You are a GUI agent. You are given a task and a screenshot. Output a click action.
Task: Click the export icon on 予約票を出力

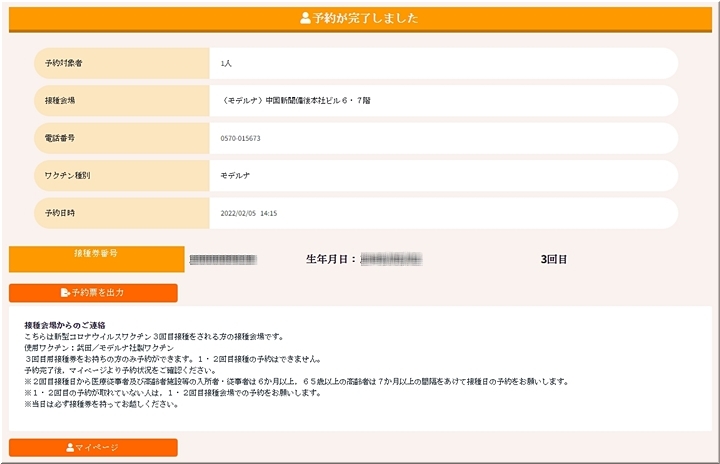[65, 293]
